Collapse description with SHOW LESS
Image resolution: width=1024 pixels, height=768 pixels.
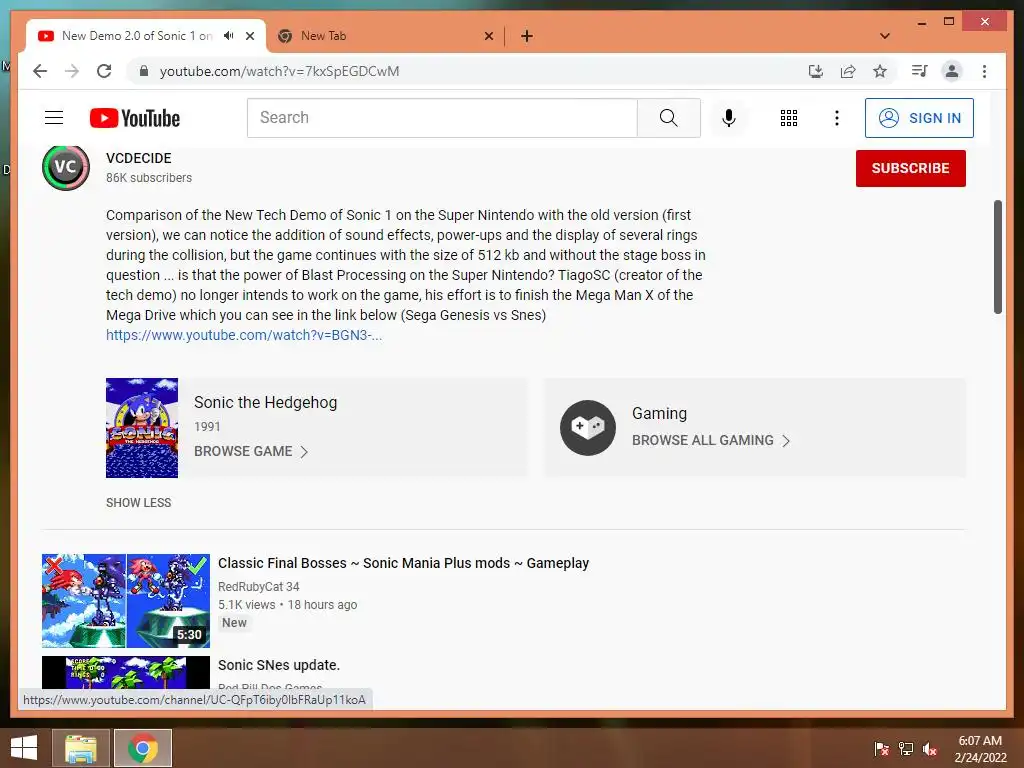(x=138, y=503)
